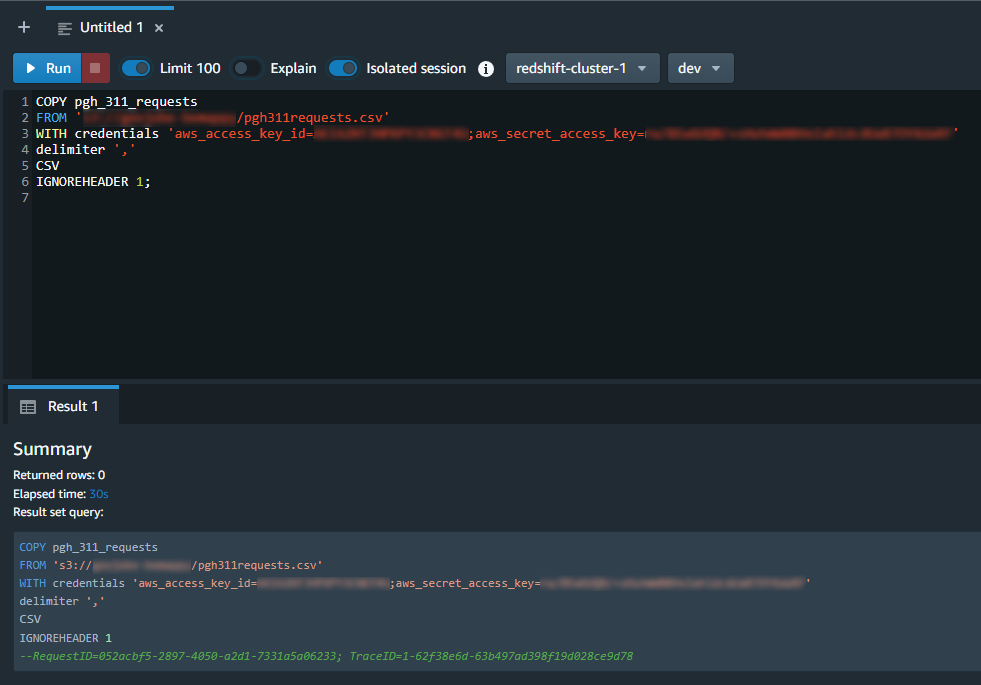Click the table icon on Result 1 tab

pyautogui.click(x=28, y=407)
